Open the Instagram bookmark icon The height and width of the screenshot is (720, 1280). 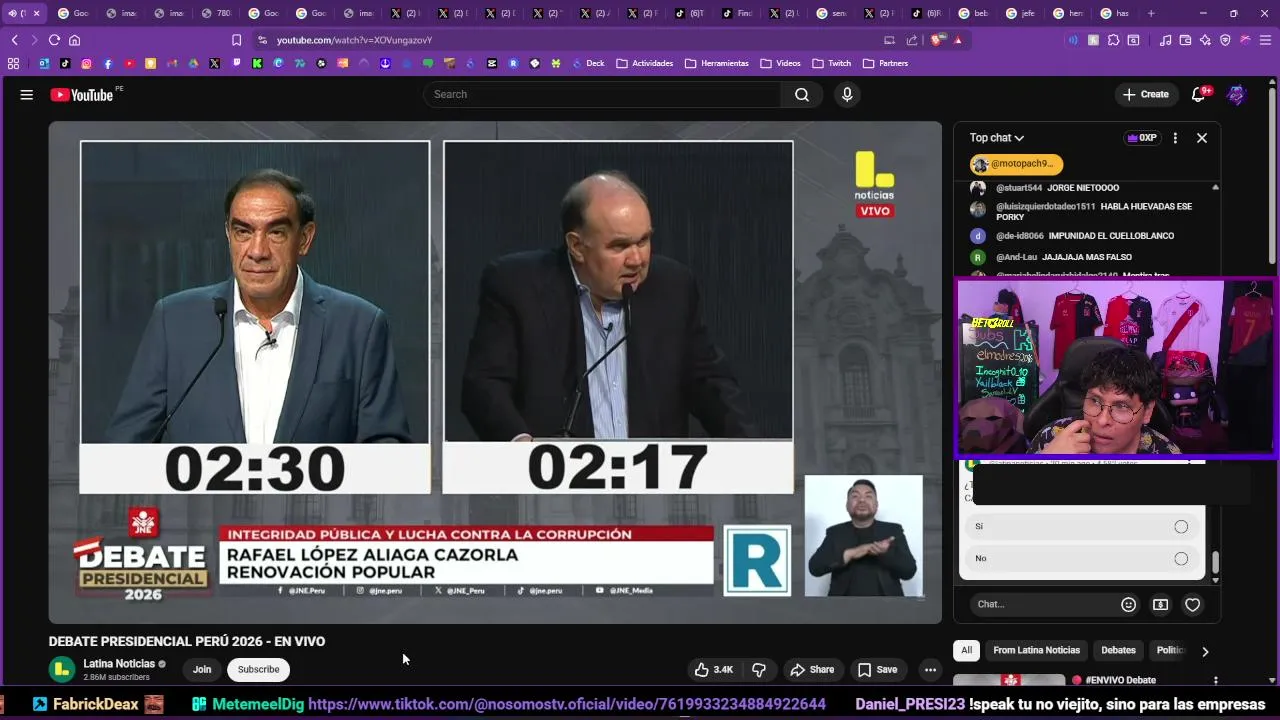[86, 63]
